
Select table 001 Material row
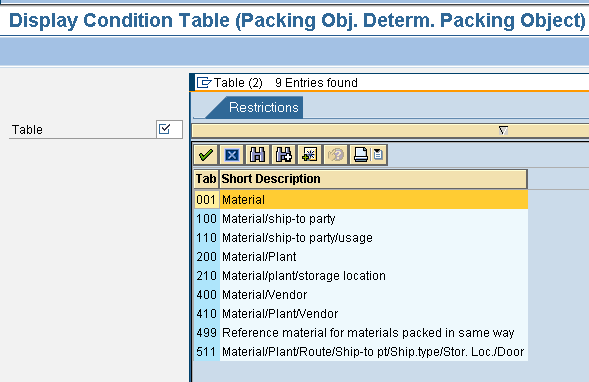361,199
